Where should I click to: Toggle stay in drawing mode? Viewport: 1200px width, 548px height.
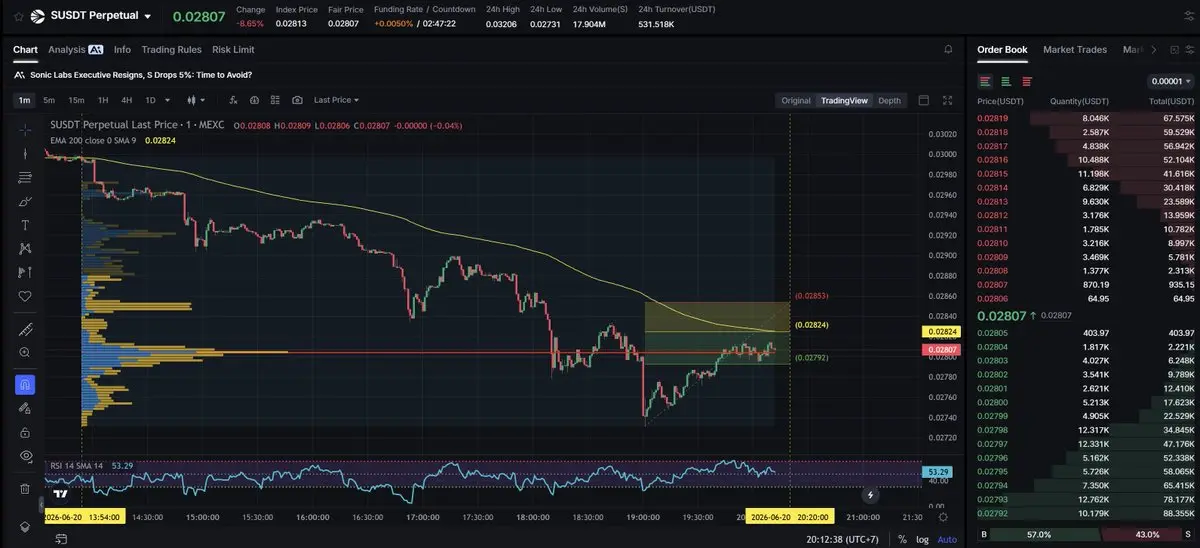[x=25, y=408]
